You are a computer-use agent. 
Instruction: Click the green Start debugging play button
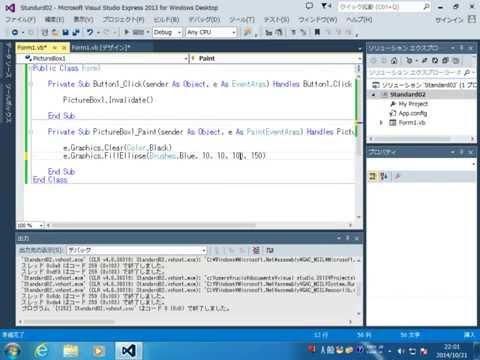click(x=127, y=32)
